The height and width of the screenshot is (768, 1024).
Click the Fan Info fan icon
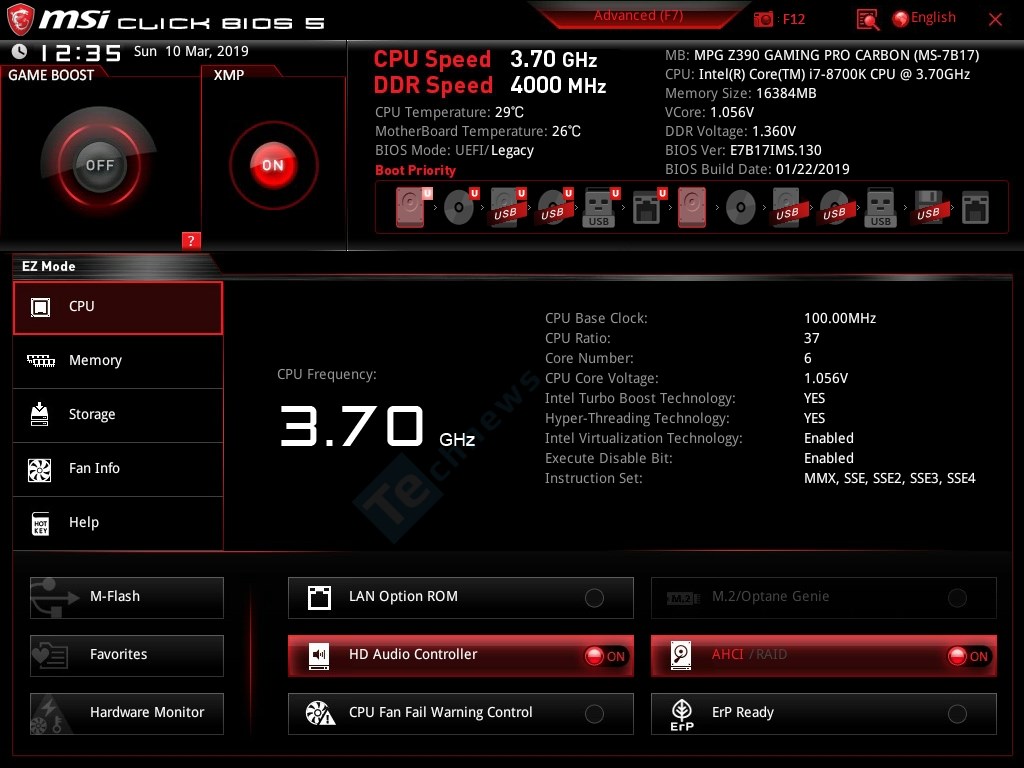pyautogui.click(x=40, y=469)
